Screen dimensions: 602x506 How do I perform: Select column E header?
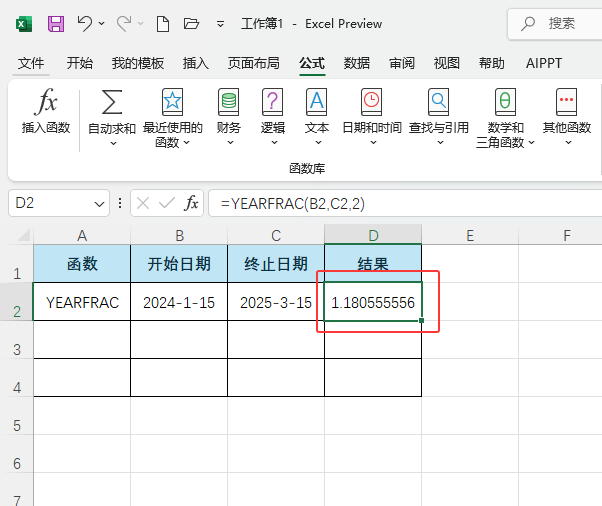coord(470,235)
